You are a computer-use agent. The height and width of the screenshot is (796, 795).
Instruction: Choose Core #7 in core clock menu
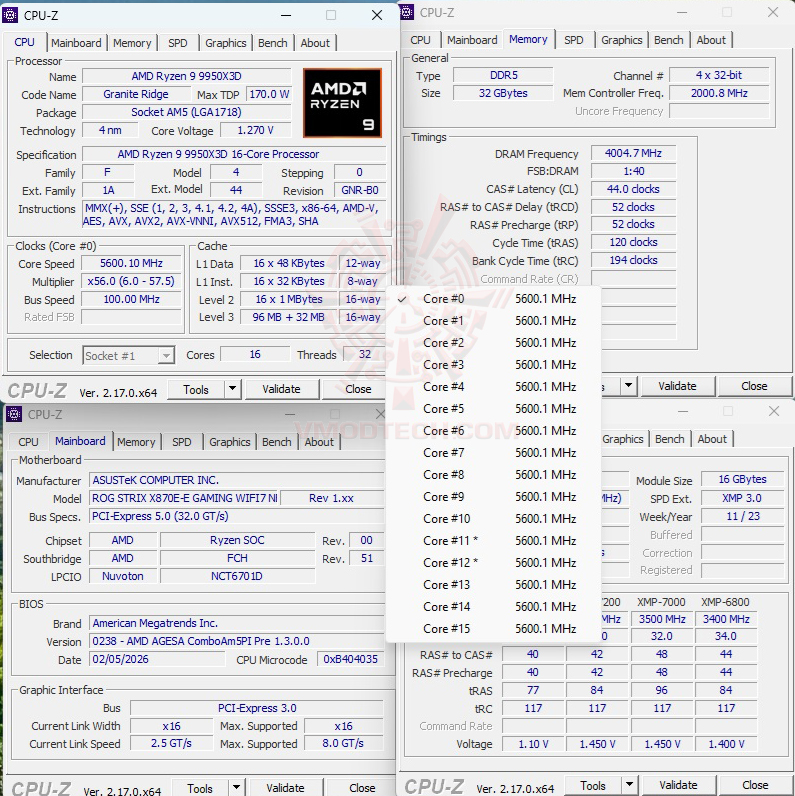(x=493, y=453)
